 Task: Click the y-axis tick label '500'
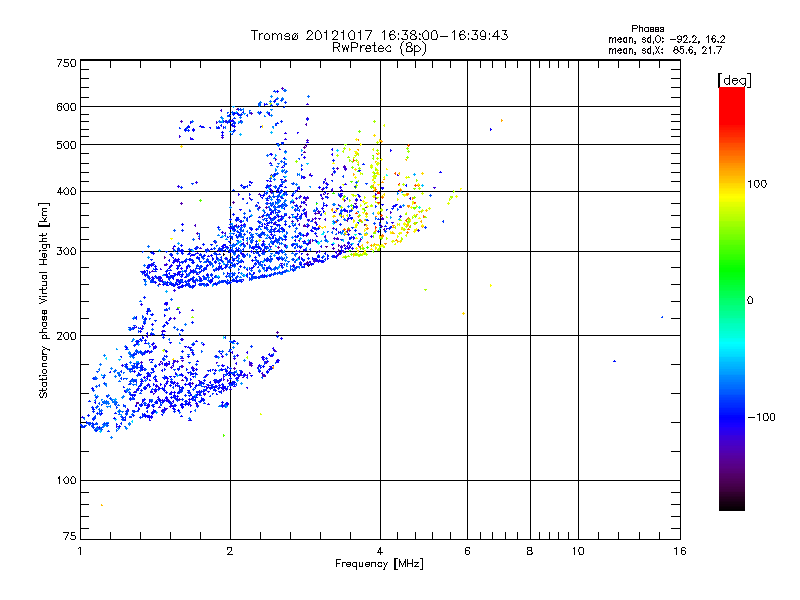click(66, 145)
